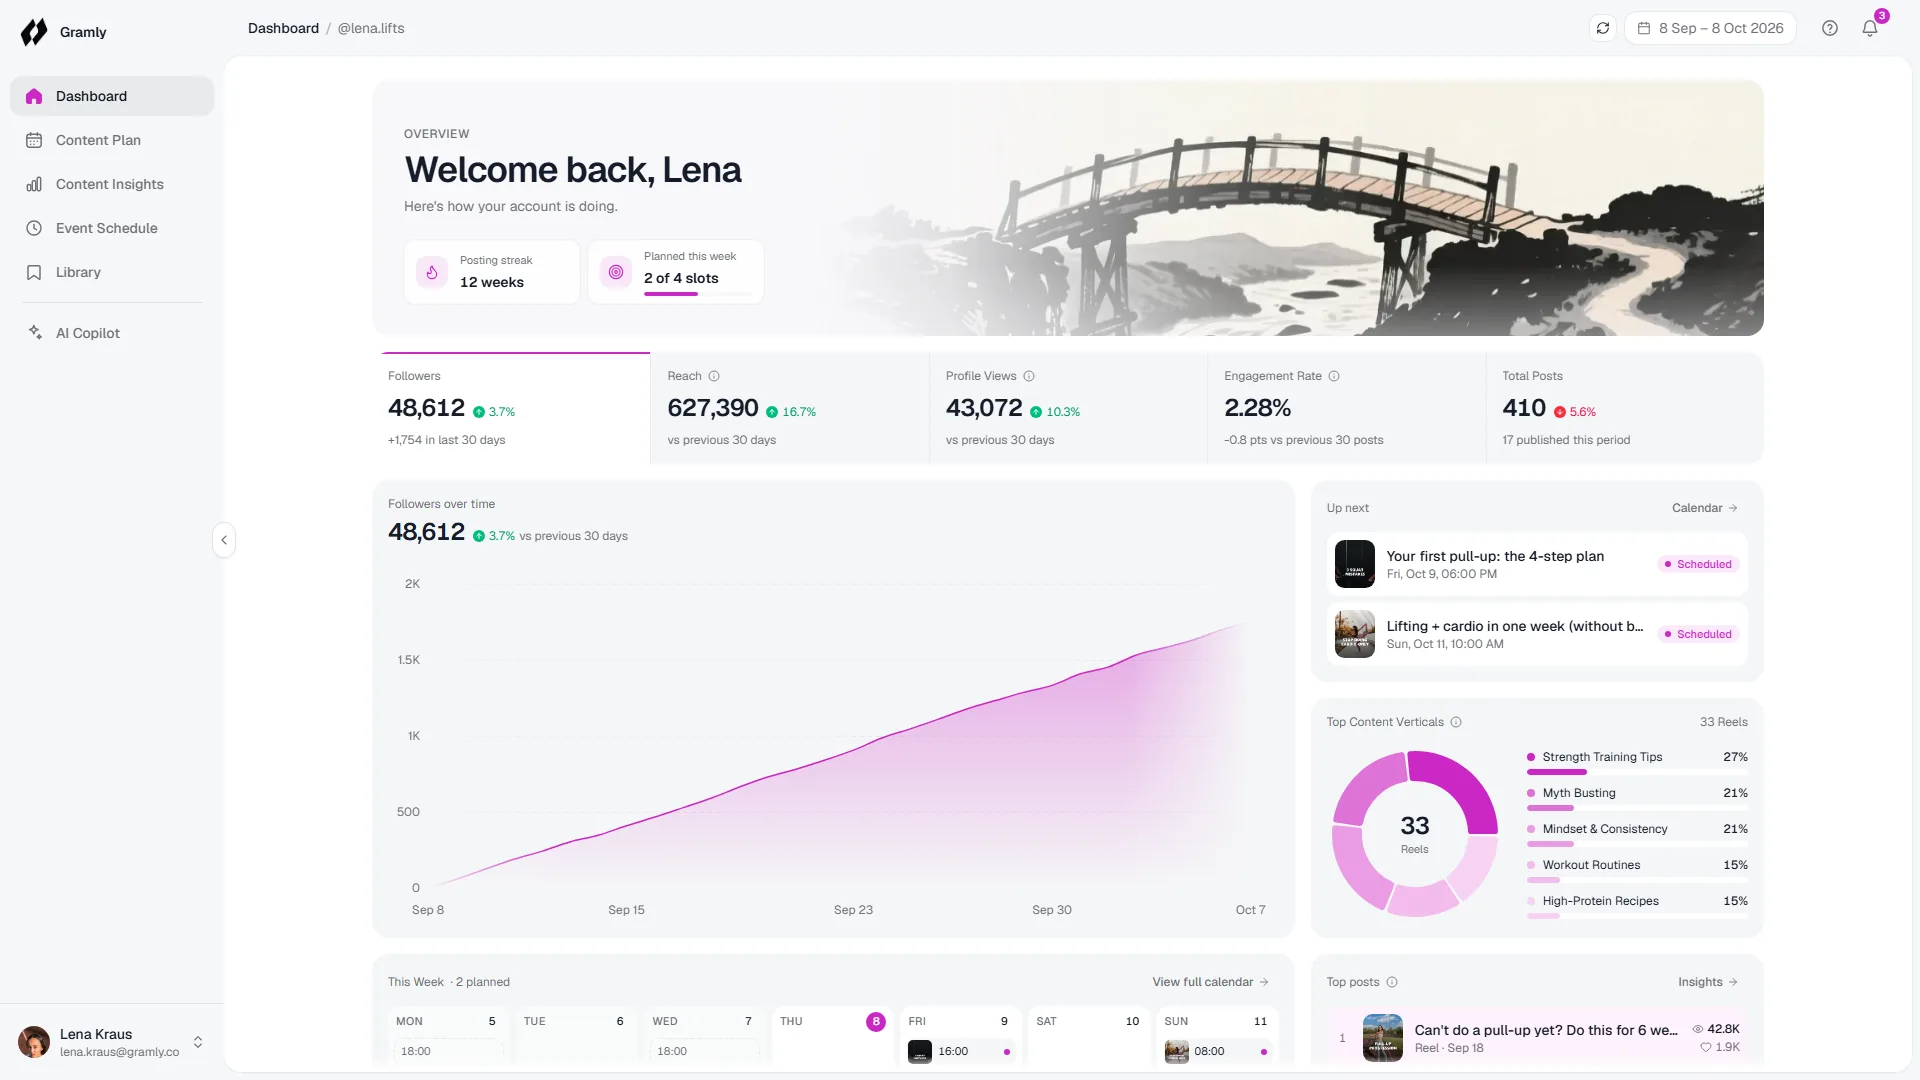Image resolution: width=1920 pixels, height=1080 pixels.
Task: Select Thursday 8 in the week calendar
Action: pos(875,1021)
